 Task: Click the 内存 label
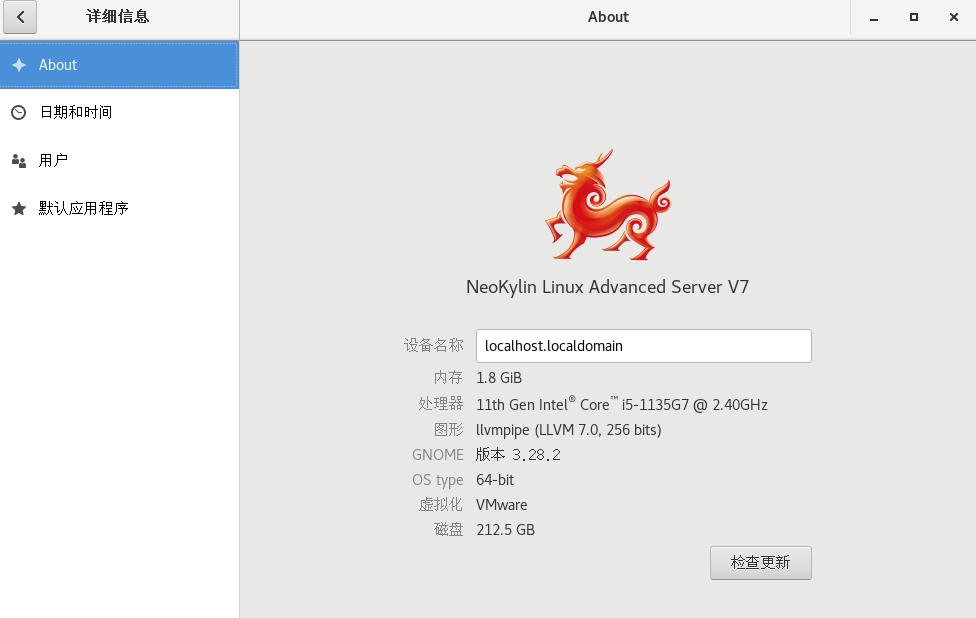(449, 378)
